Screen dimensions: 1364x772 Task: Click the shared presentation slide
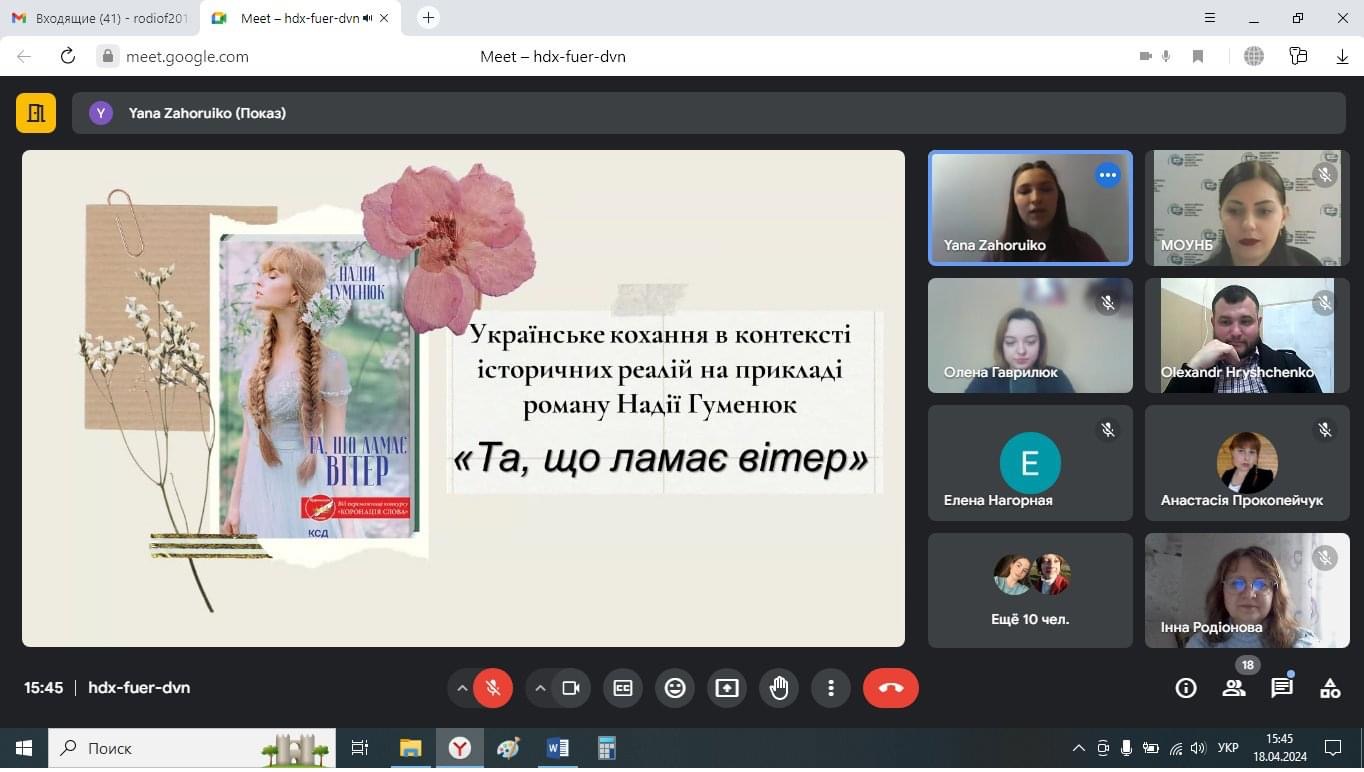point(463,398)
